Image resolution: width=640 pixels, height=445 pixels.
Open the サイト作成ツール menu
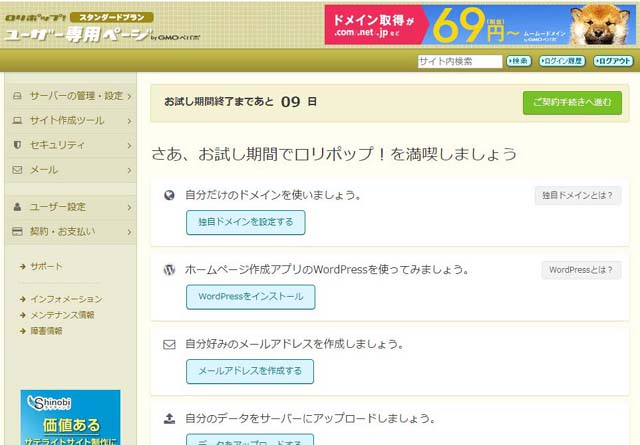(x=72, y=120)
